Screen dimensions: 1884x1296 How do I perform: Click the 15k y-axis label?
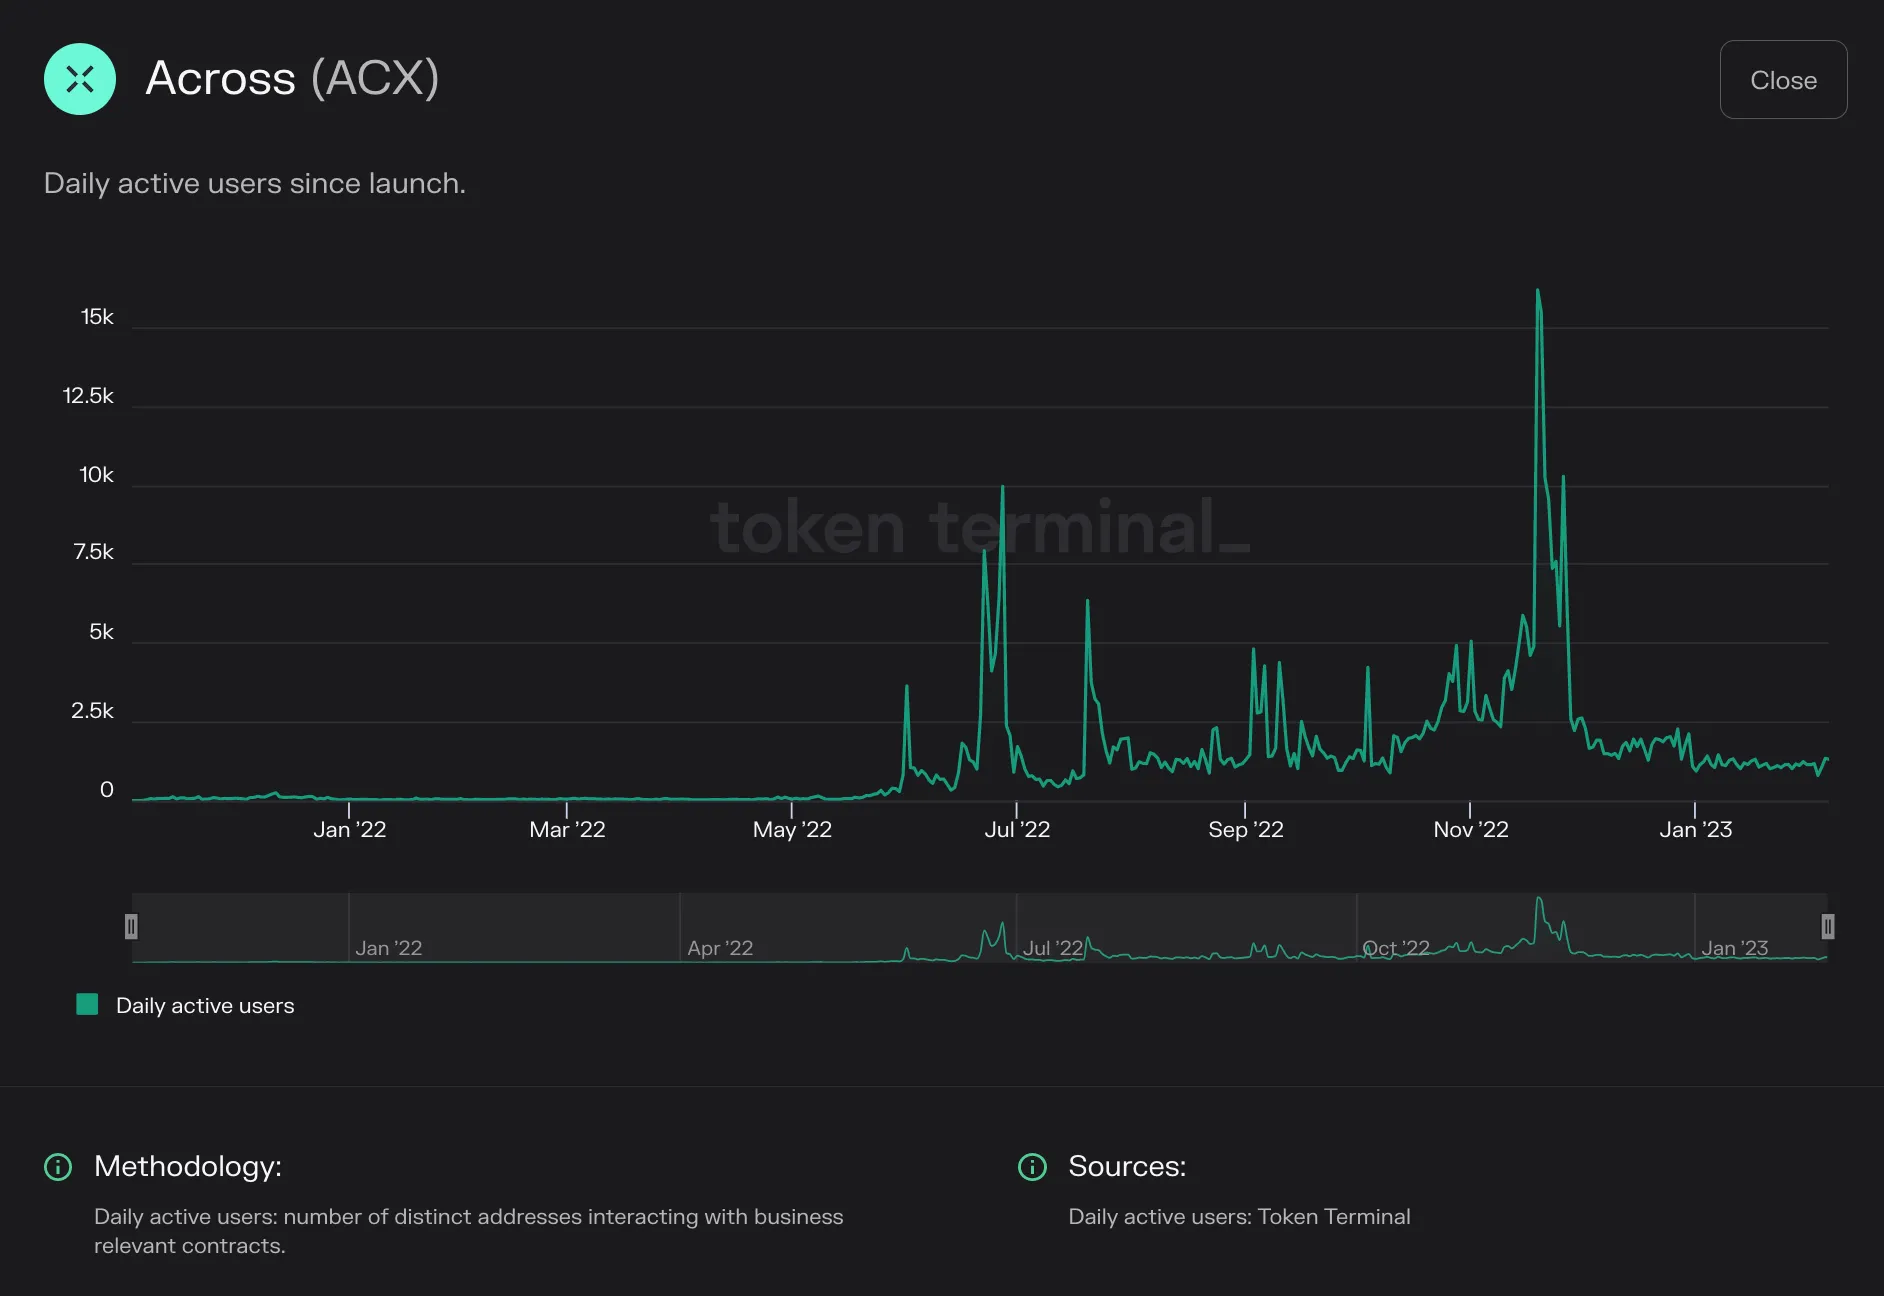(x=97, y=317)
